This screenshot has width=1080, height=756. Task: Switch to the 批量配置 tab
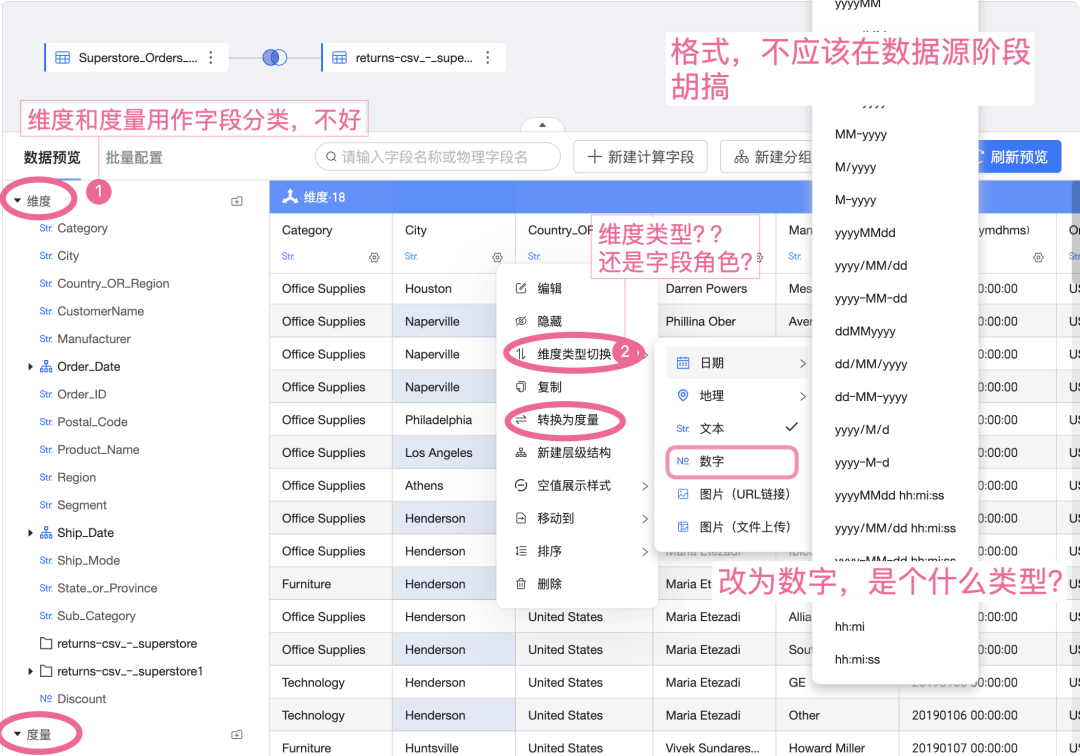pos(134,157)
